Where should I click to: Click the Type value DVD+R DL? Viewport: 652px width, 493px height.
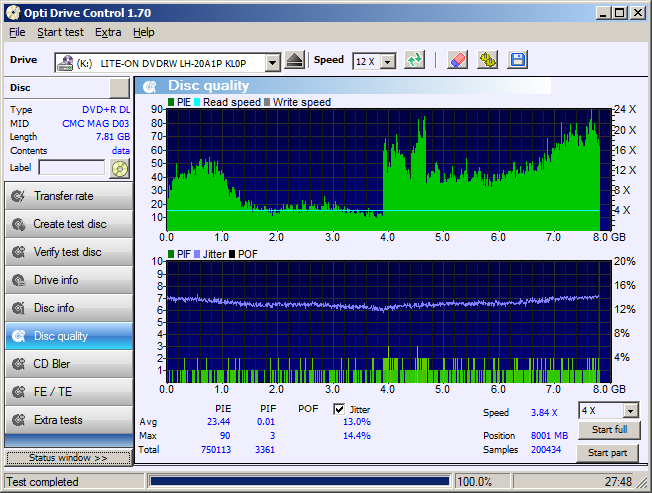click(106, 110)
